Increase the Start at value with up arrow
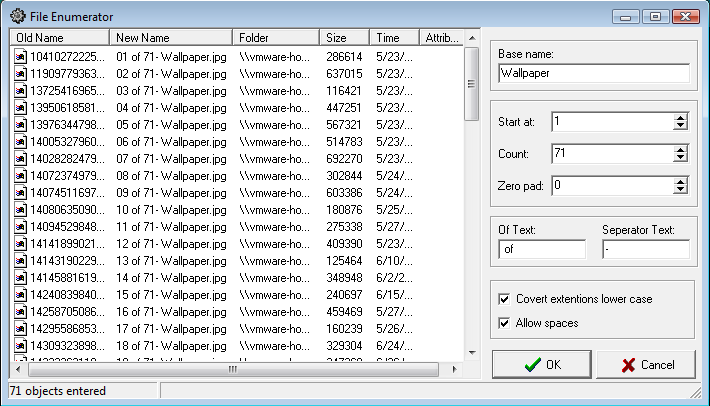Screen dimensions: 710x406 tap(680, 117)
